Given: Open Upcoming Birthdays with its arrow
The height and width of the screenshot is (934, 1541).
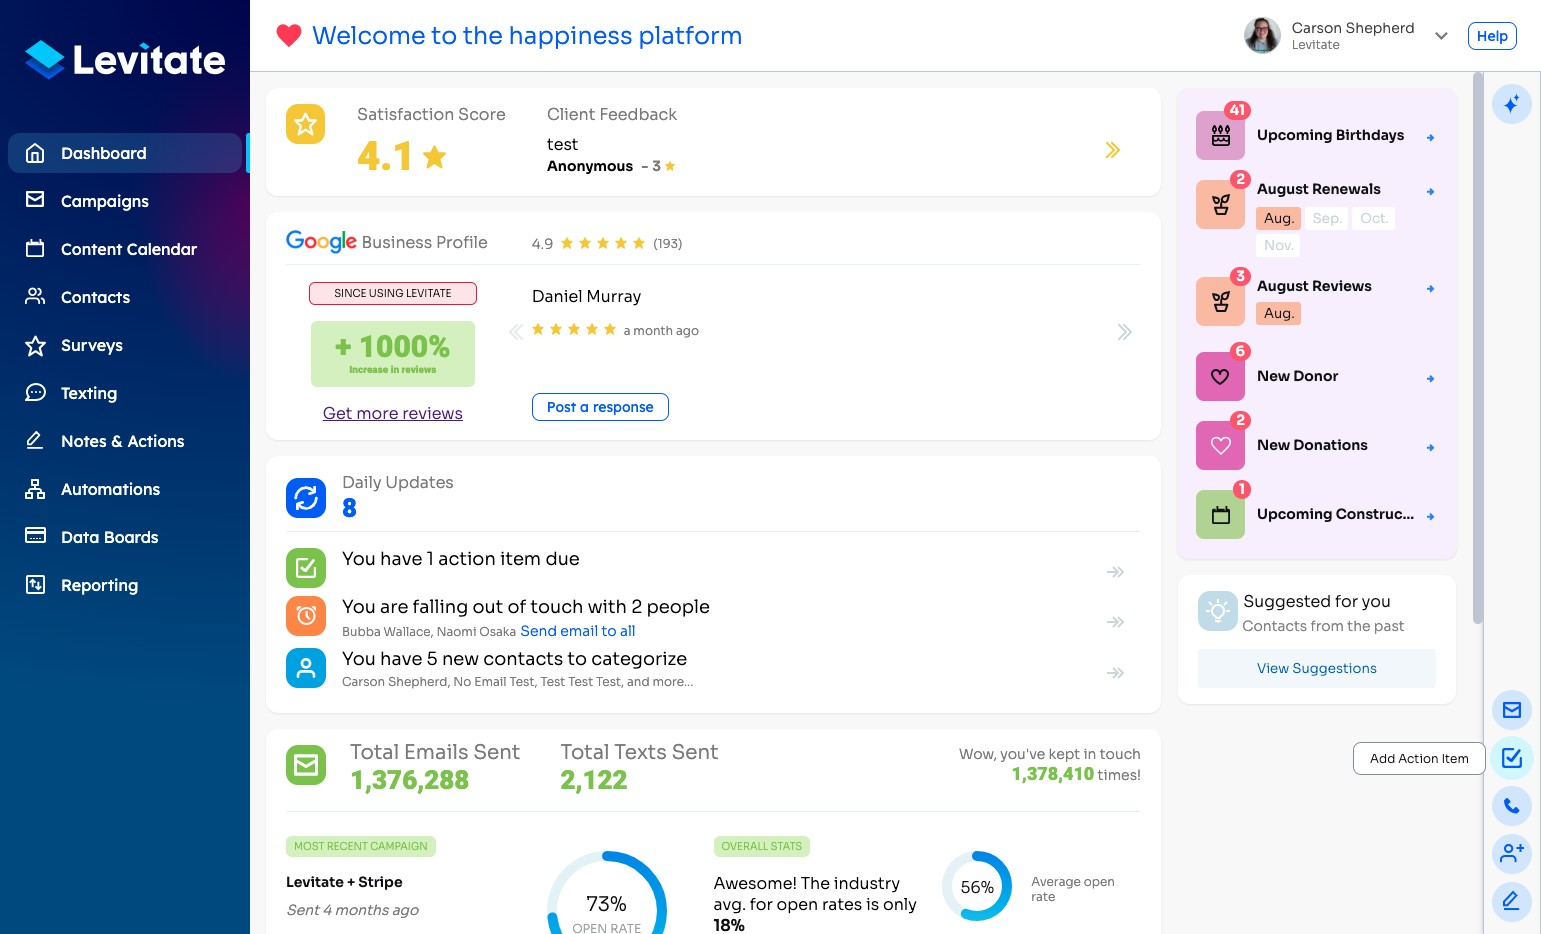Looking at the screenshot, I should pyautogui.click(x=1431, y=137).
